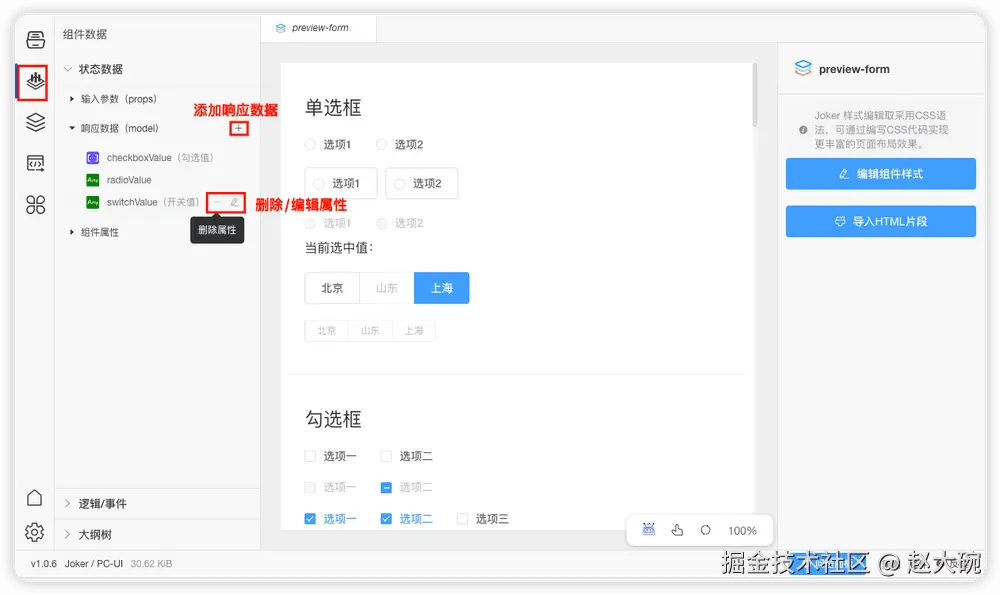Open the layers panel in left sidebar
This screenshot has width=1000, height=595.
point(35,123)
